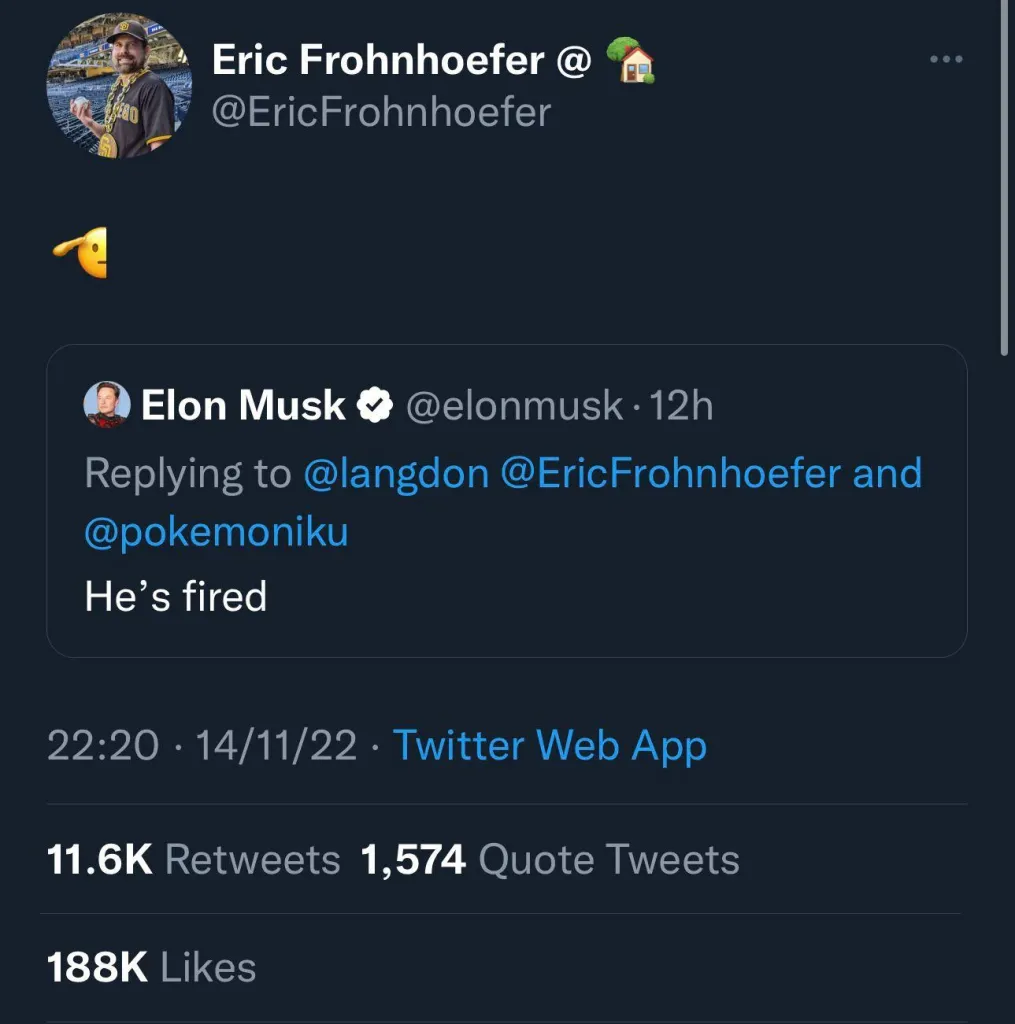The width and height of the screenshot is (1015, 1024).
Task: Click the saluting face emoji
Action: [80, 252]
